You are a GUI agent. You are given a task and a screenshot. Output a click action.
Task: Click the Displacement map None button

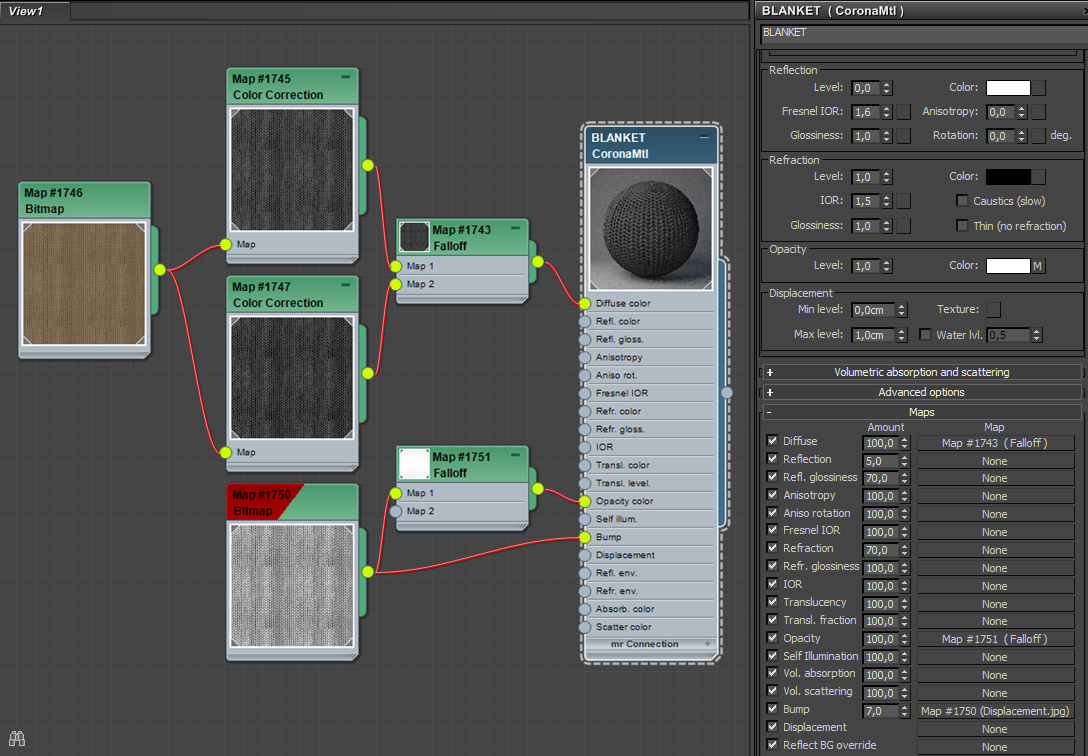pyautogui.click(x=995, y=729)
